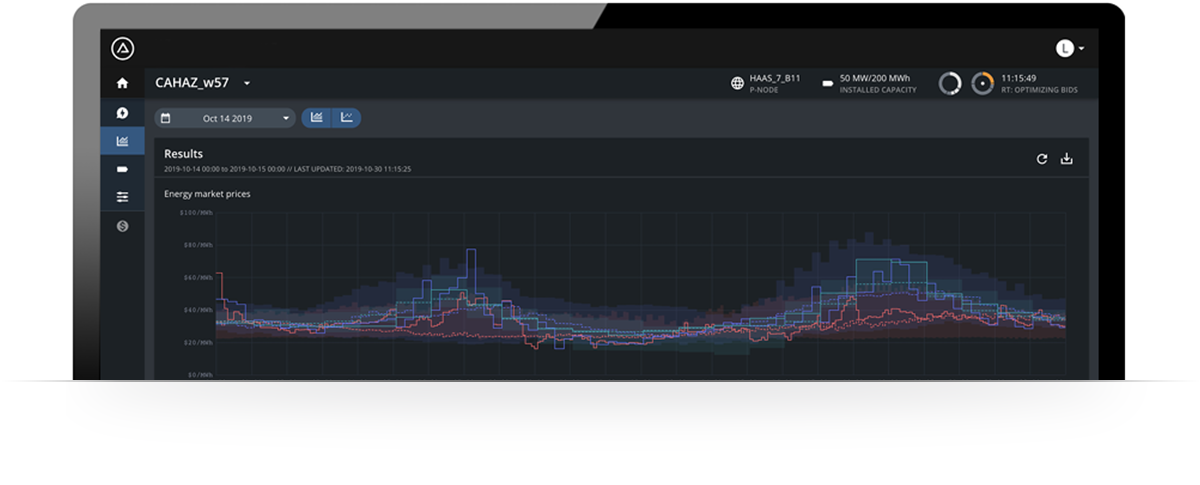Expand the user account menu arrow
This screenshot has height=485, width=1200.
coord(1082,48)
